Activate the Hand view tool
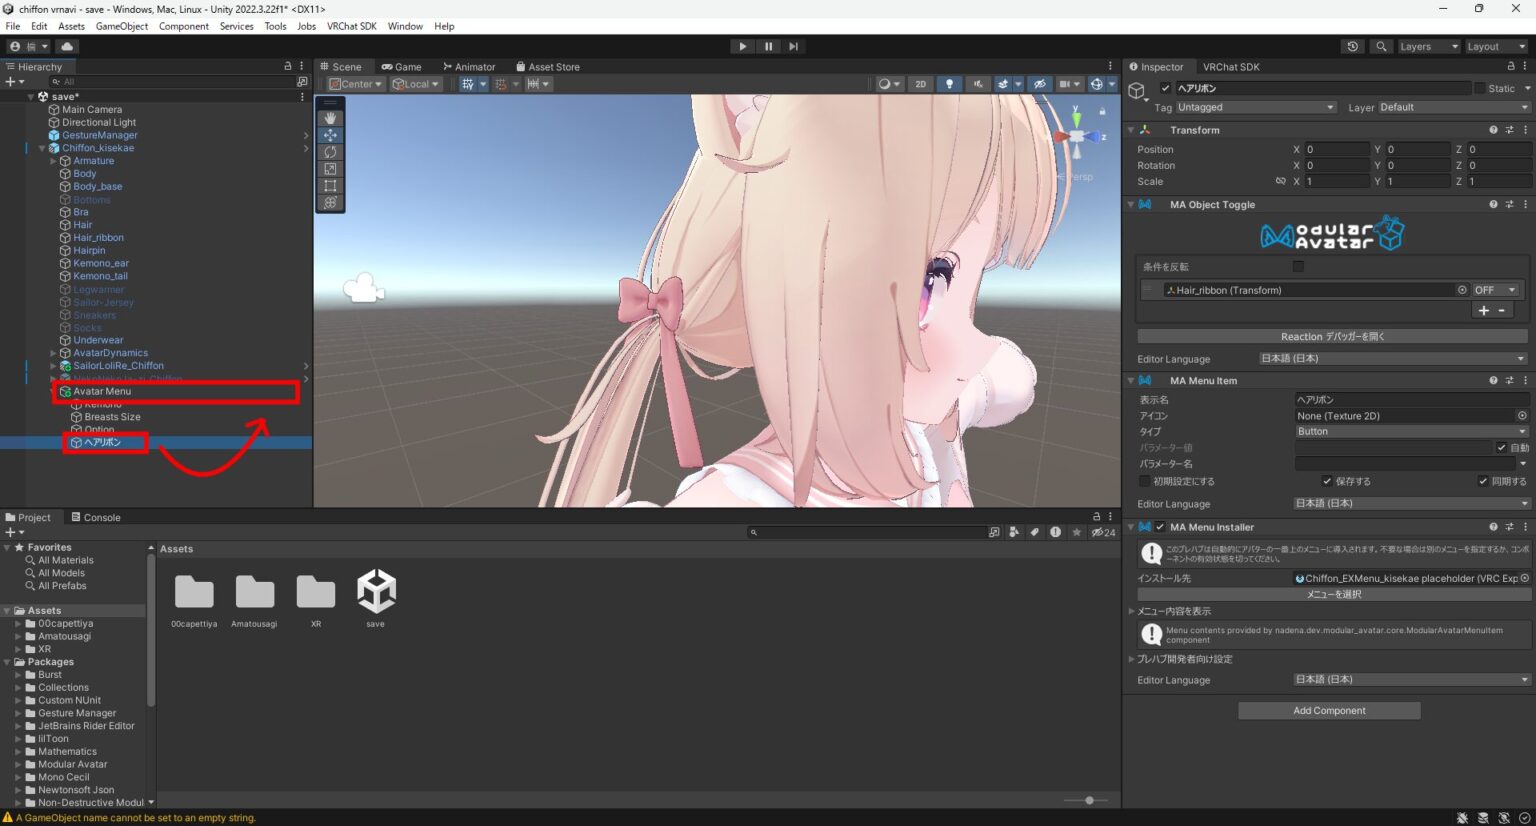This screenshot has height=826, width=1536. point(329,117)
